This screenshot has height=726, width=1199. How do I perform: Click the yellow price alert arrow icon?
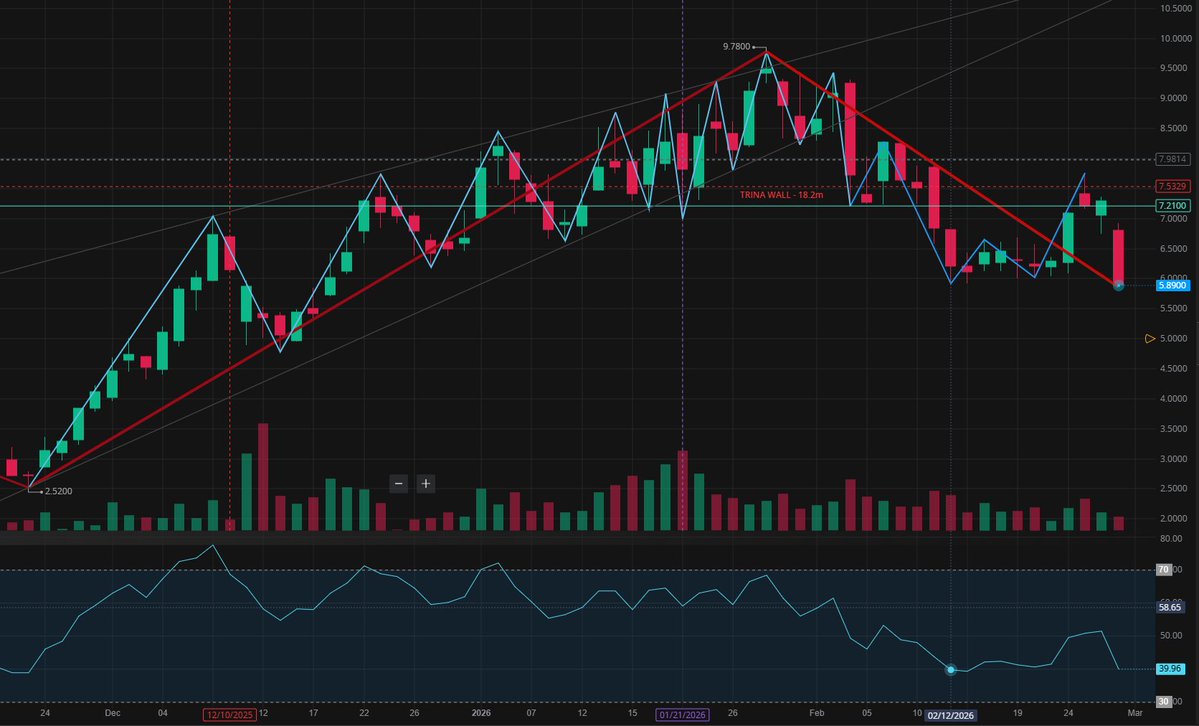point(1150,338)
